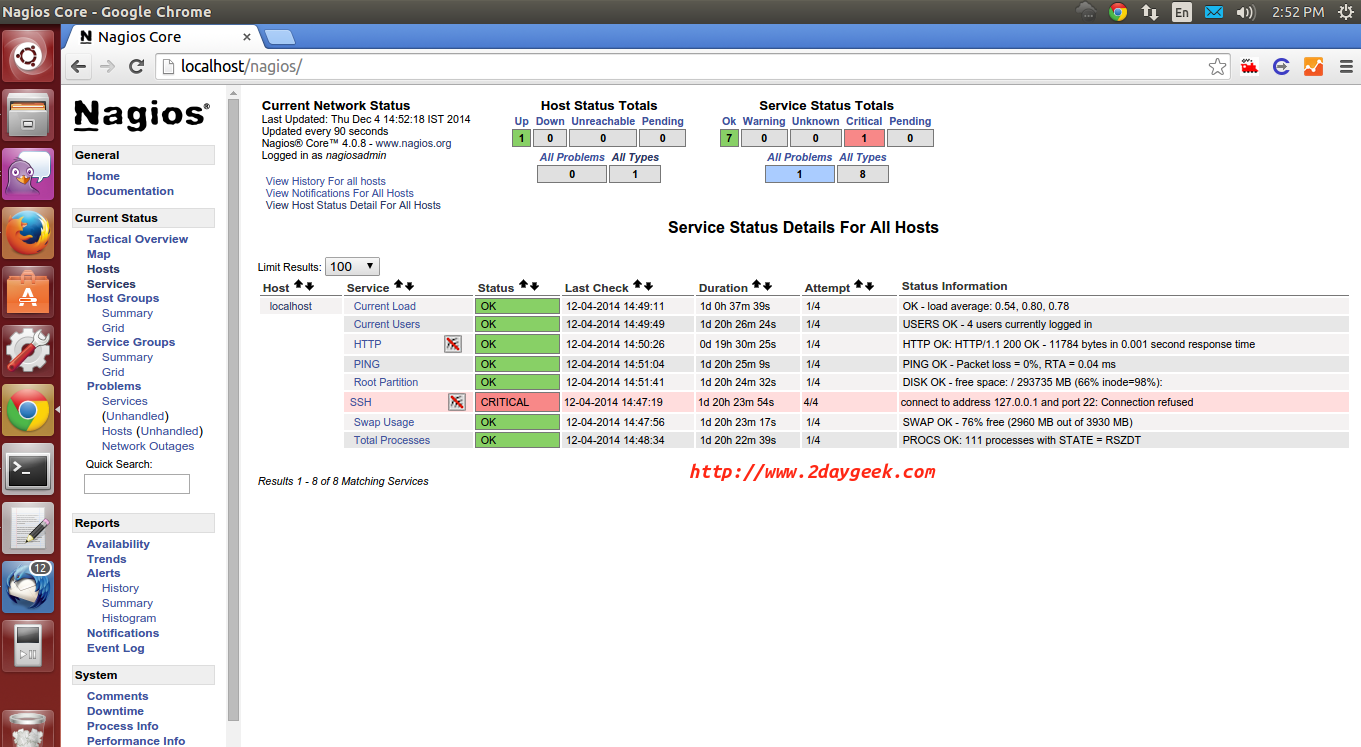Click the clock showing 2:52 PM

[1298, 12]
